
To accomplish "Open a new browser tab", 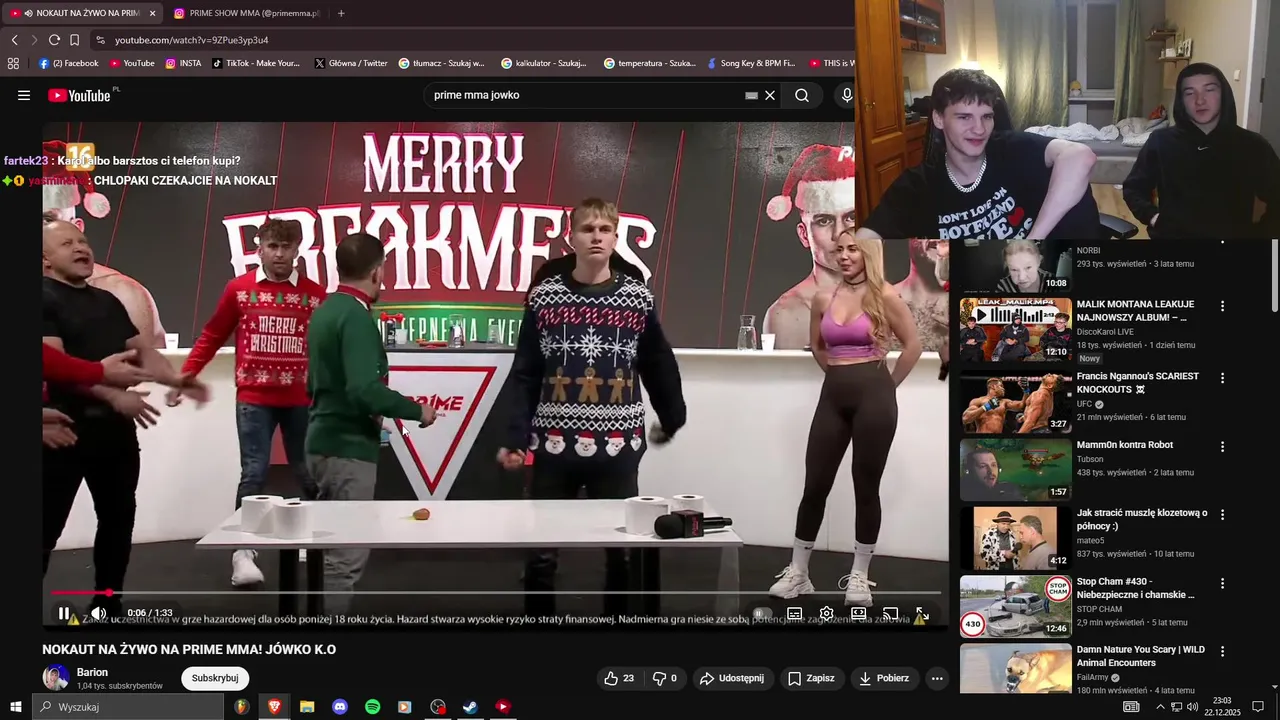I will point(341,13).
